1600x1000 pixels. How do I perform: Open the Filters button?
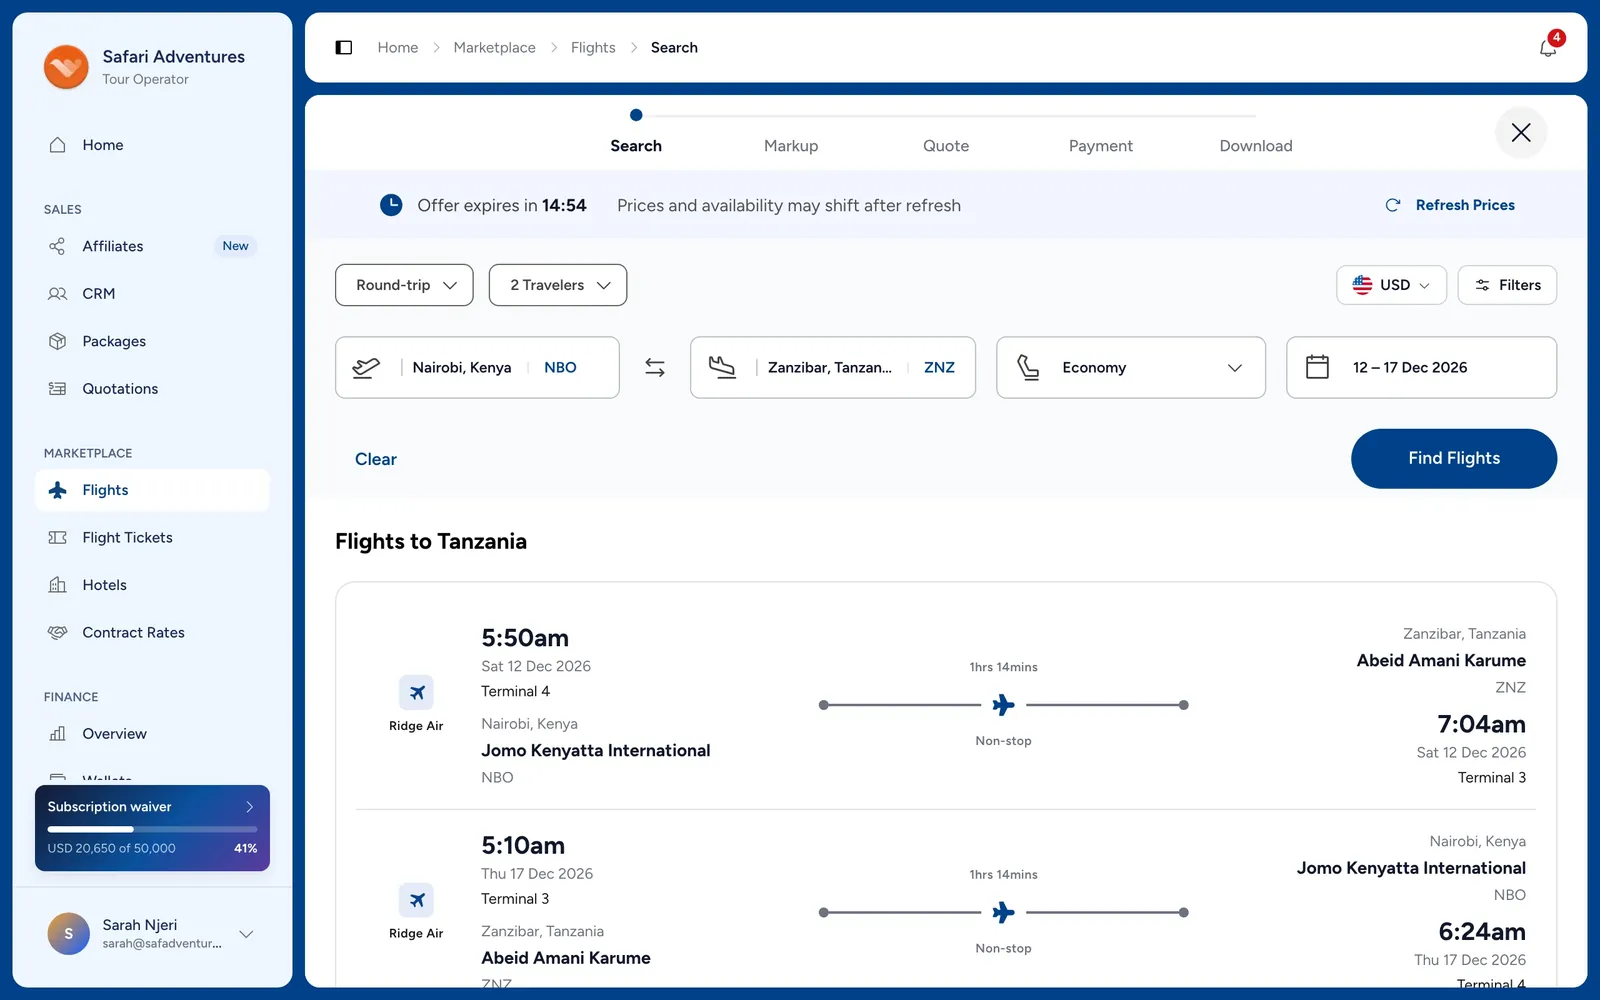(1507, 285)
